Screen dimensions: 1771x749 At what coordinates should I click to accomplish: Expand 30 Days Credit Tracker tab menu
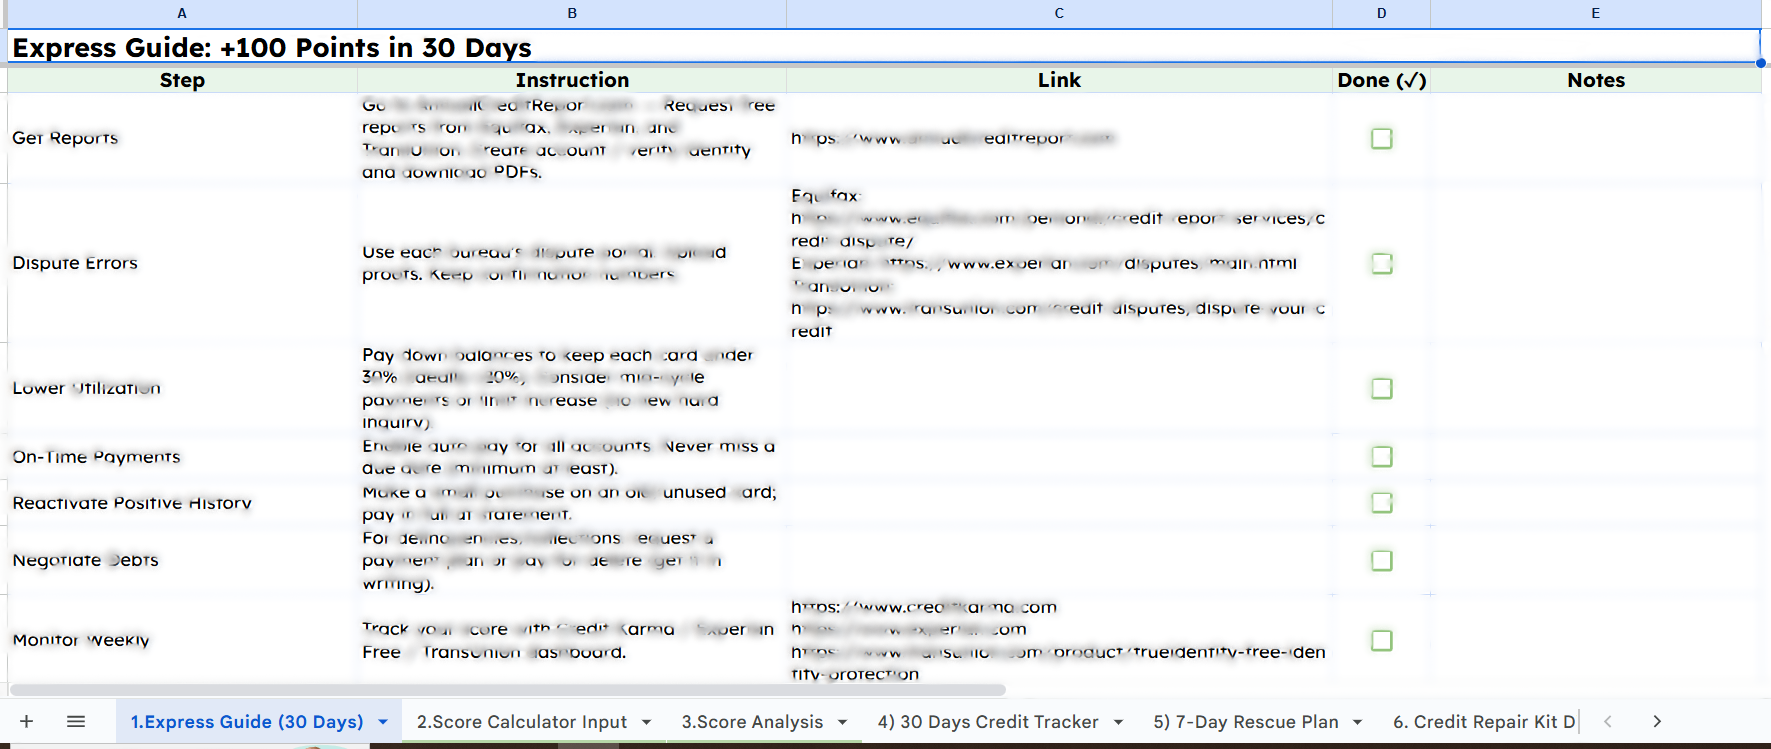[x=1118, y=722]
